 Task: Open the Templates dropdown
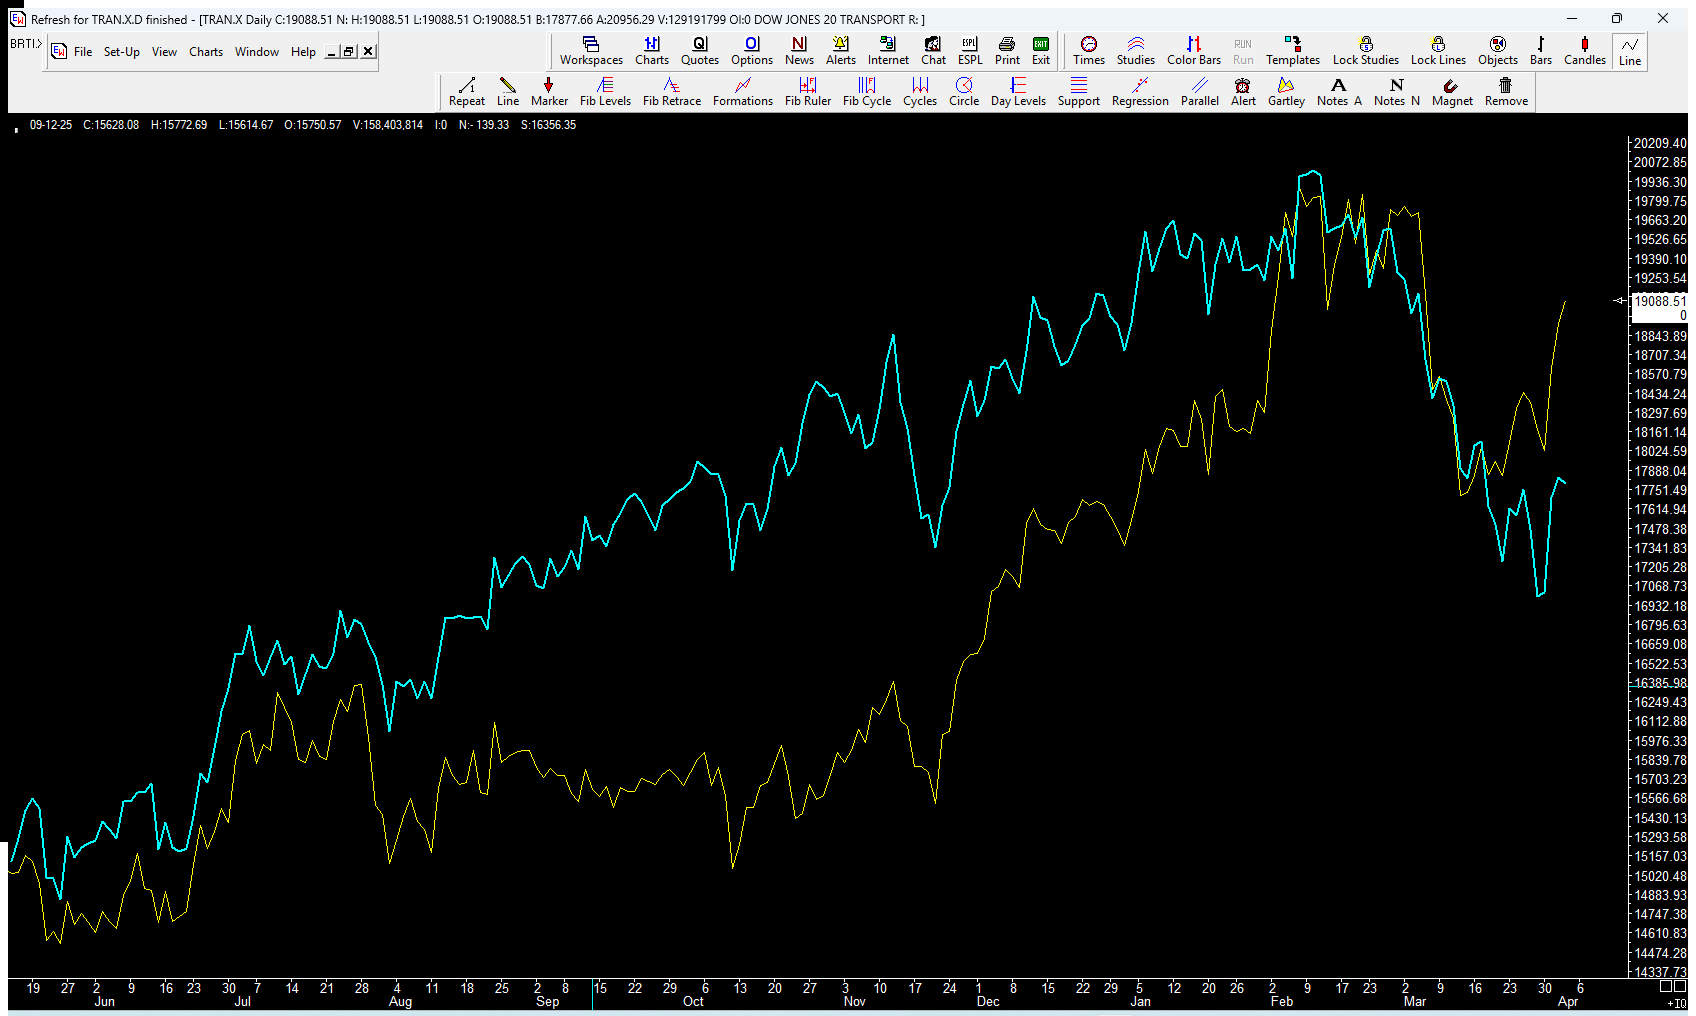pos(1292,50)
